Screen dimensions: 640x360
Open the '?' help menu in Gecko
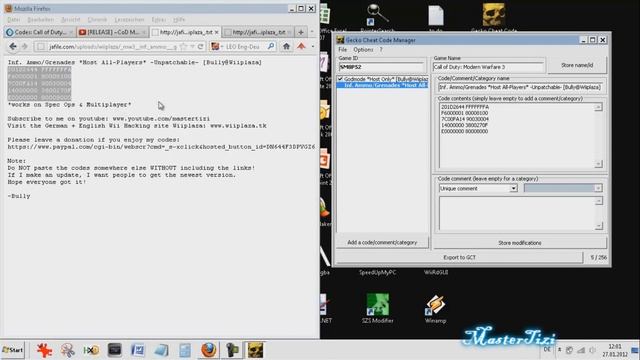[x=381, y=49]
